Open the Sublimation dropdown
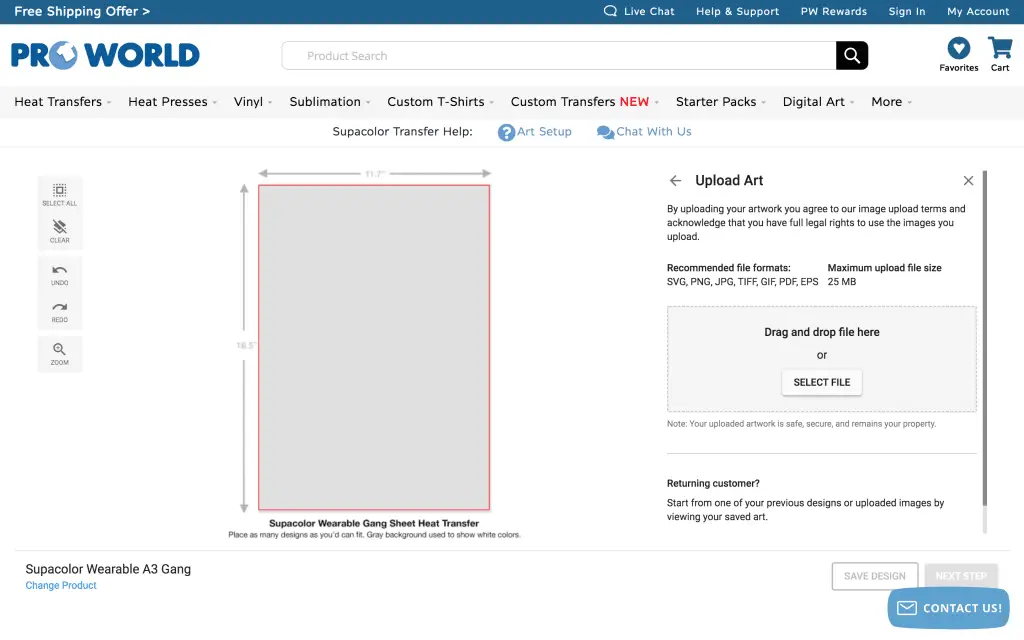The width and height of the screenshot is (1024, 640). pyautogui.click(x=329, y=102)
